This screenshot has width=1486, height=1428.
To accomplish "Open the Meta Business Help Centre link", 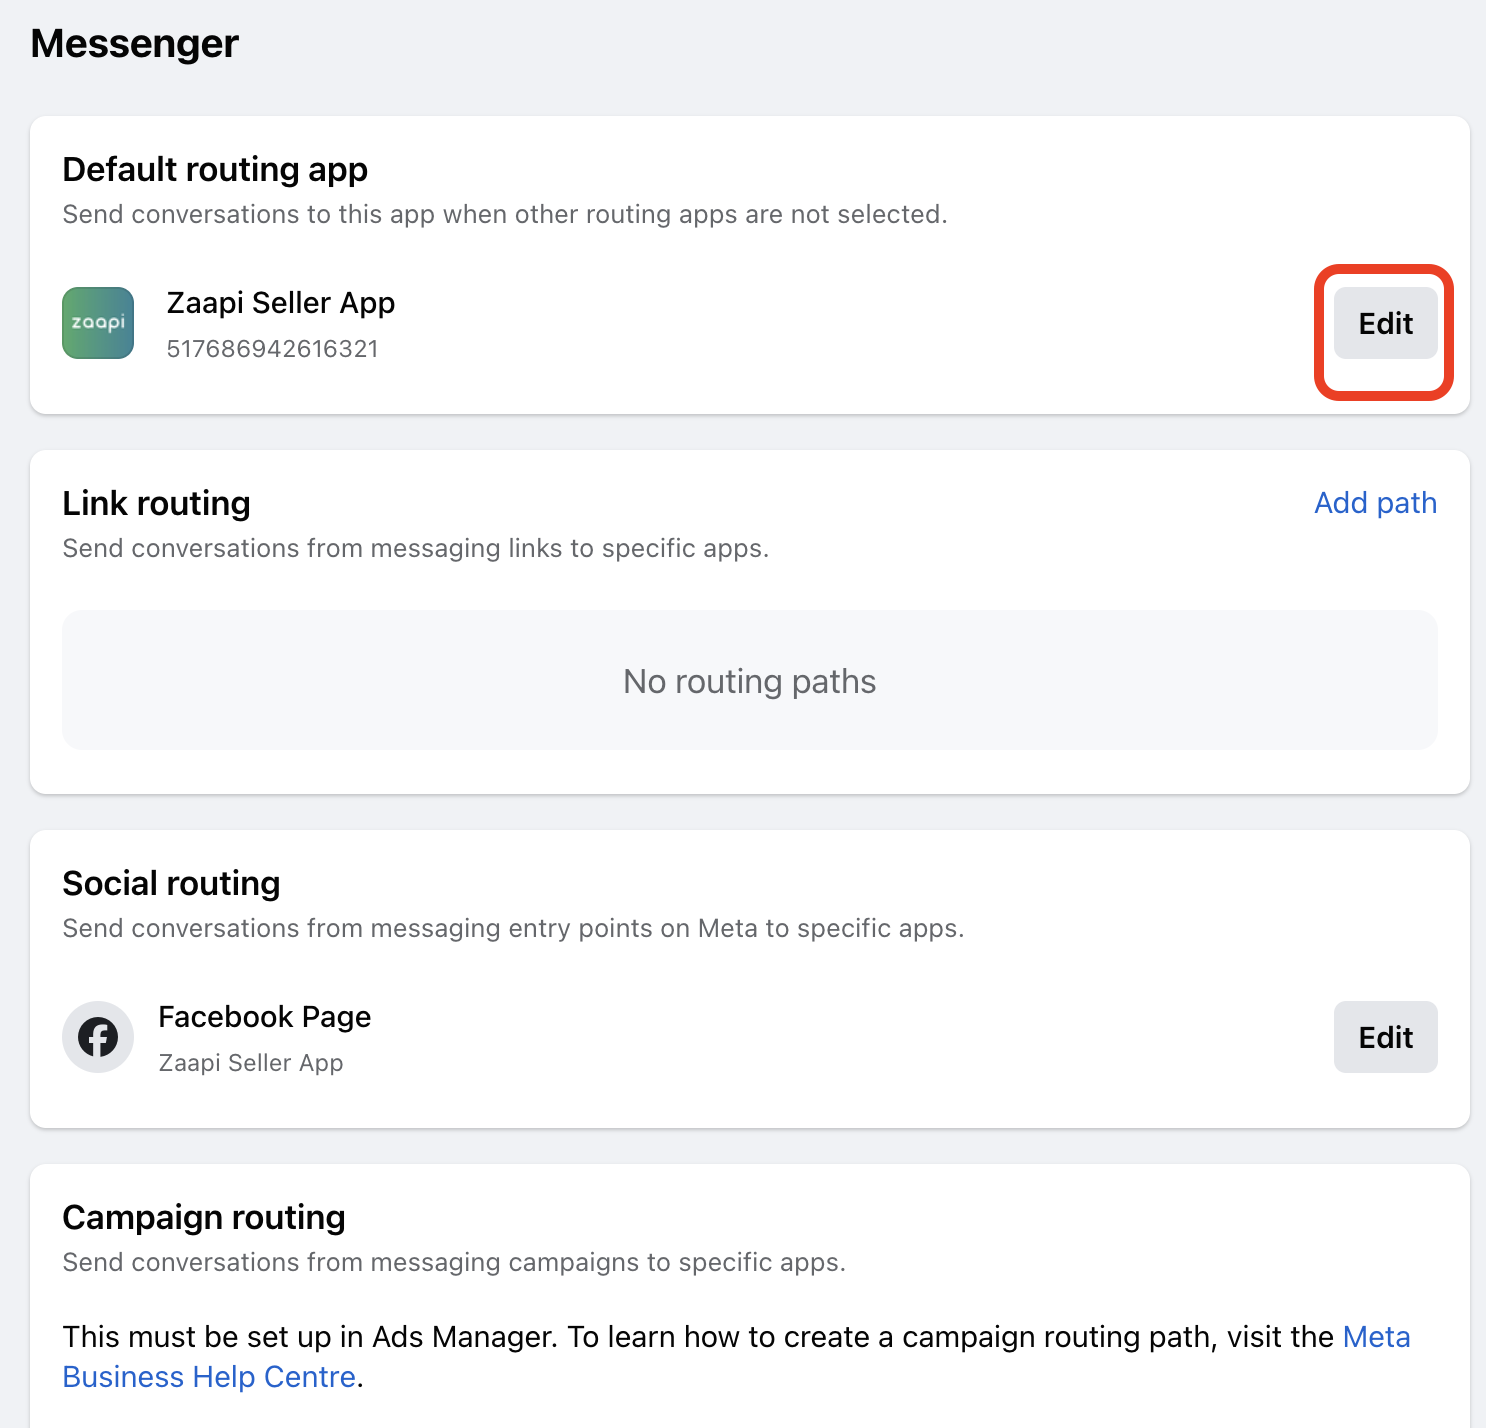I will pos(209,1377).
